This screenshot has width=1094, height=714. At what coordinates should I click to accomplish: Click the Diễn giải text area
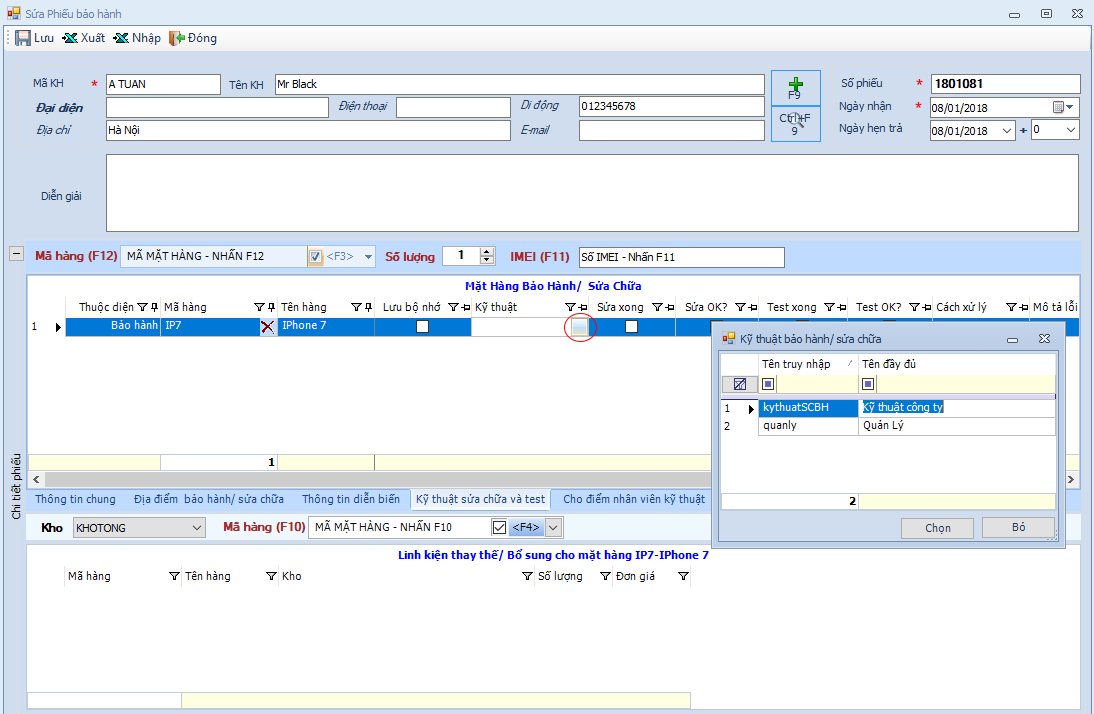592,193
